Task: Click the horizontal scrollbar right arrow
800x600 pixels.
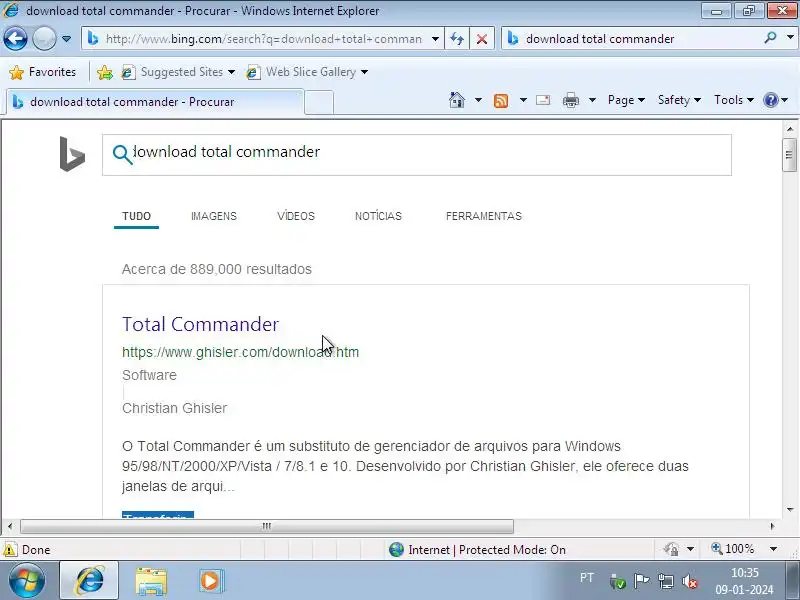Action: click(x=772, y=526)
